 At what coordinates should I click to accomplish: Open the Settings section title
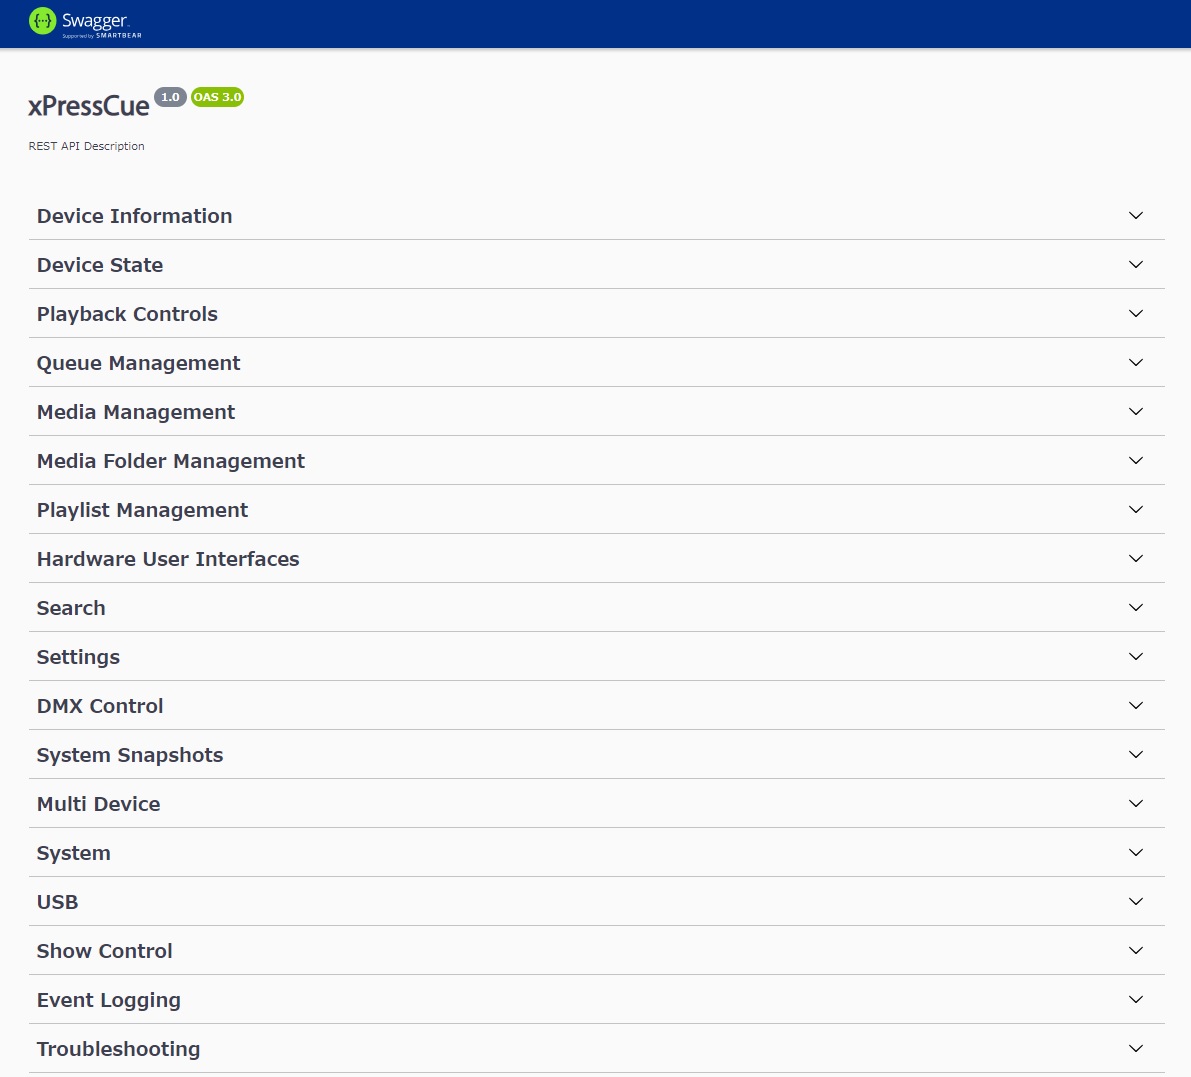point(78,658)
